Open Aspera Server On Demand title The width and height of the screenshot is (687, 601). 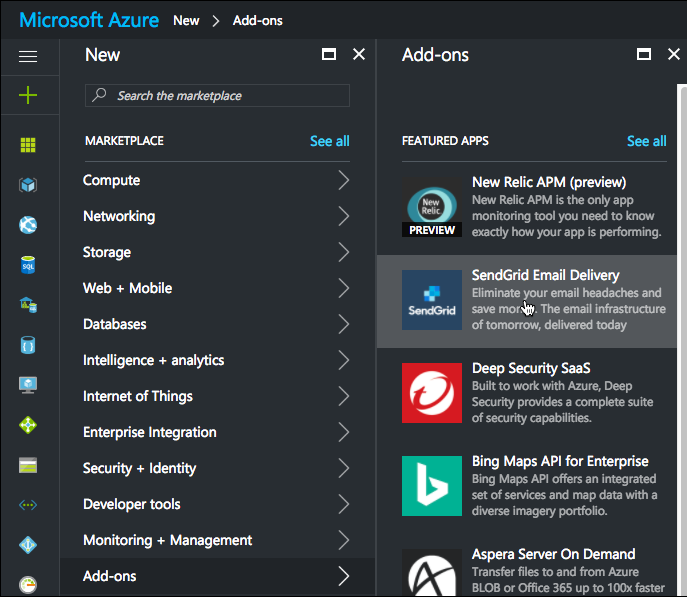tap(553, 554)
